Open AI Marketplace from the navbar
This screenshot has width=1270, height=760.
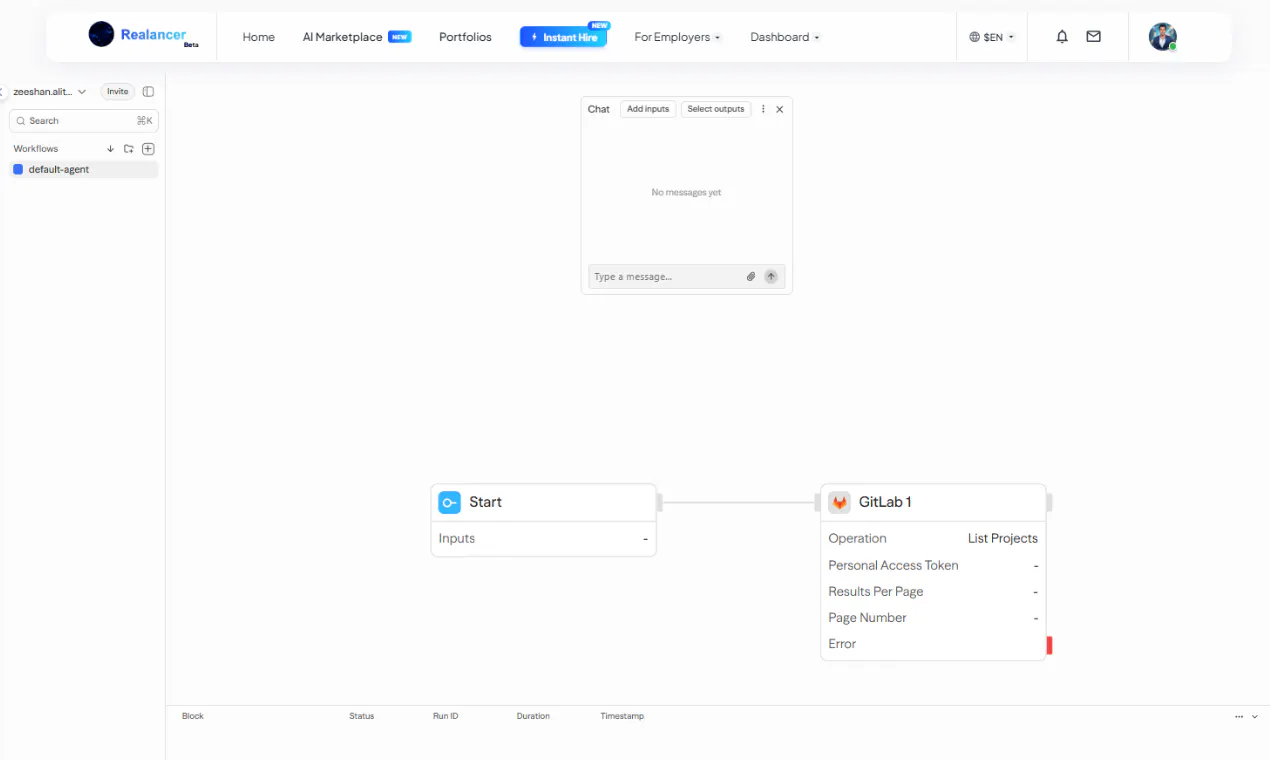(x=356, y=37)
